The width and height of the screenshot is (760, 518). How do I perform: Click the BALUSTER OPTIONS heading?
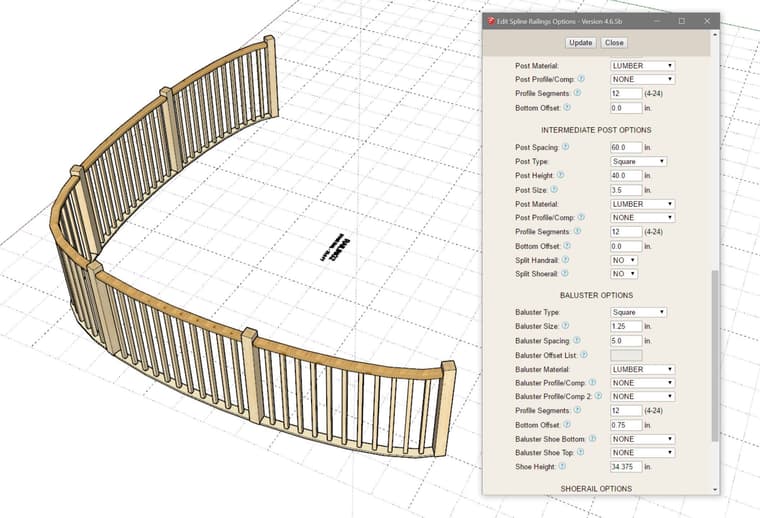(596, 295)
